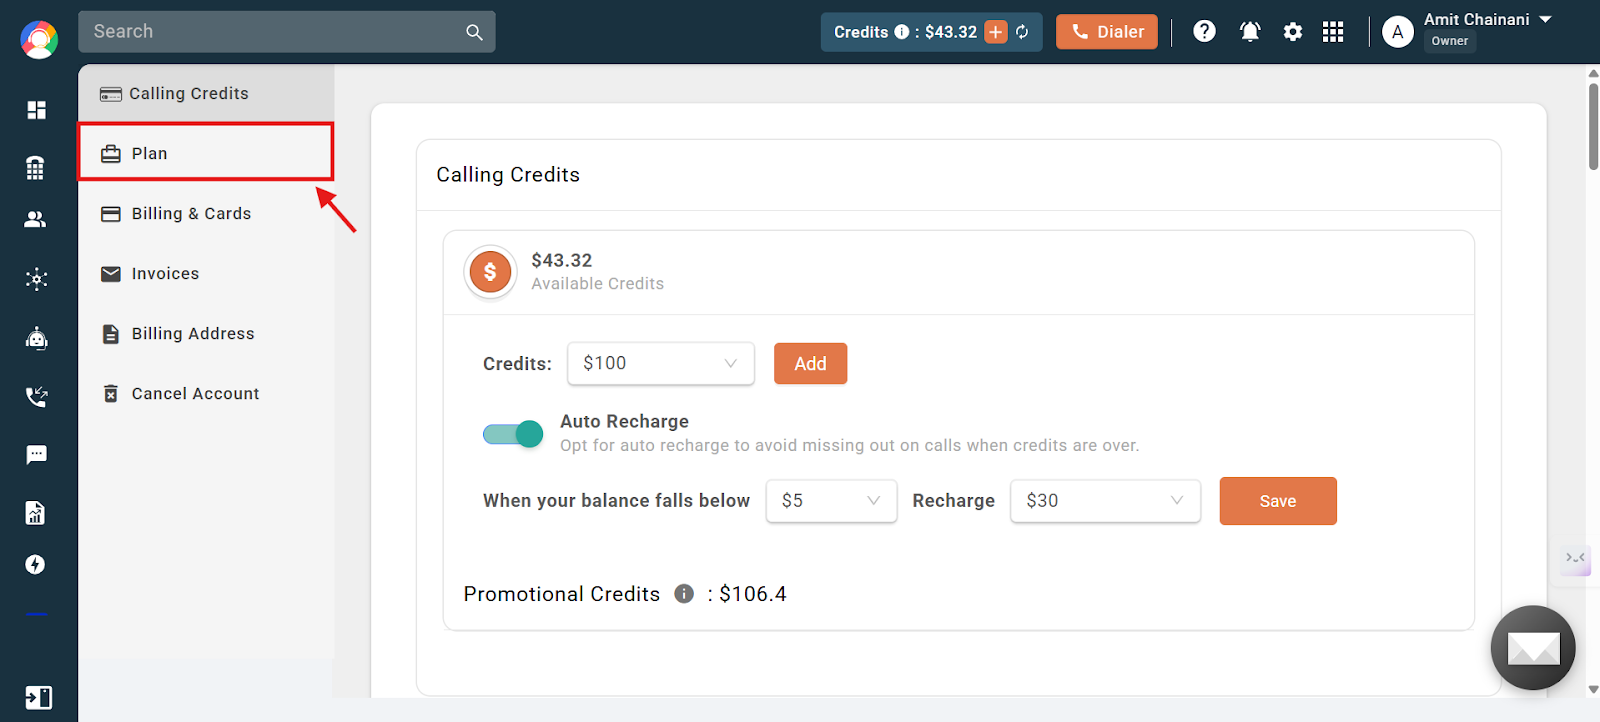
Task: Open Billing & Cards section
Action: tap(206, 213)
